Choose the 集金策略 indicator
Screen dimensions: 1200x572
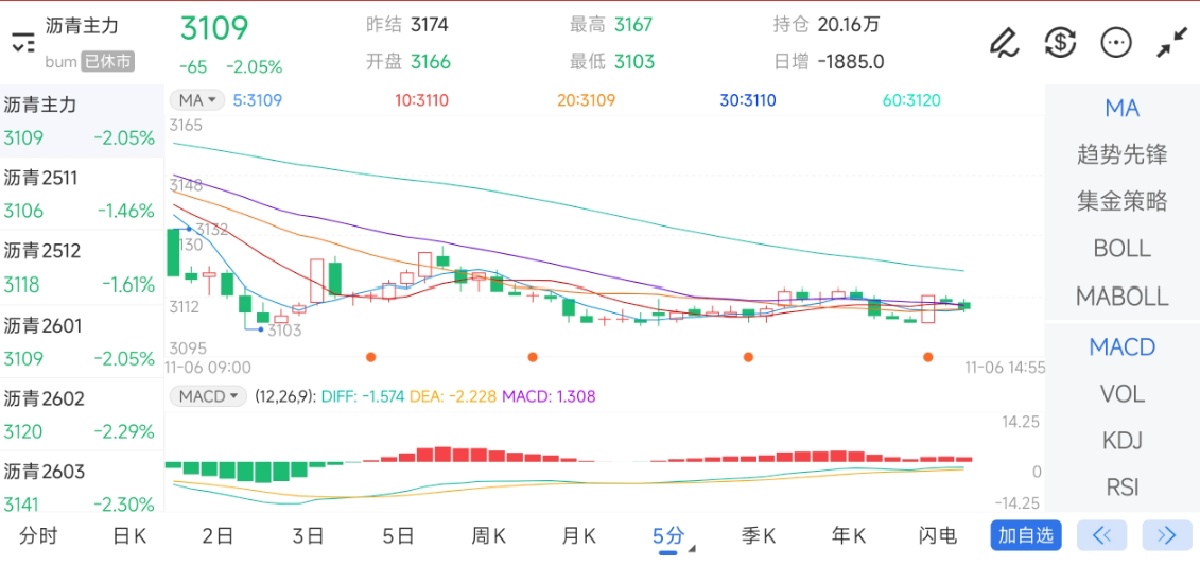pos(1122,201)
